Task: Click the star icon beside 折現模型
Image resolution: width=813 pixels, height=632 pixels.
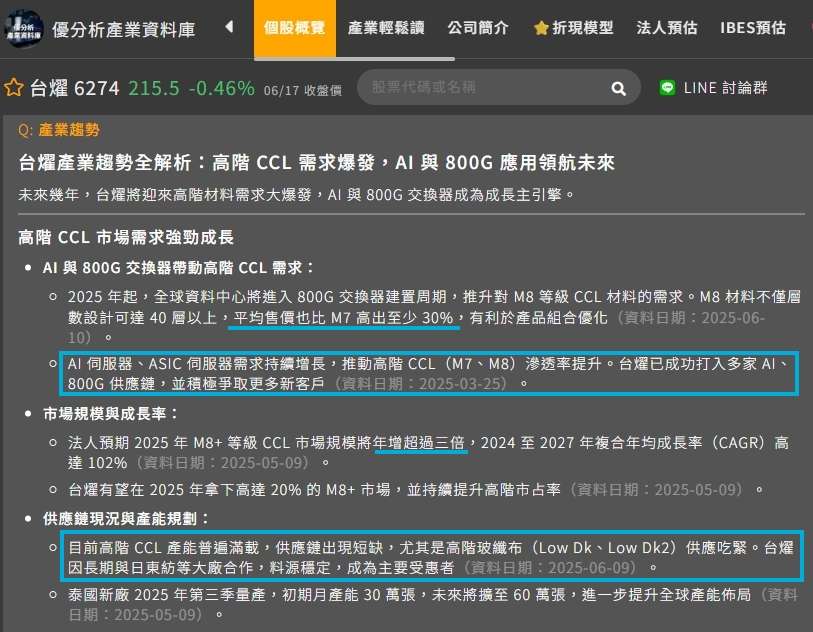Action: (541, 28)
